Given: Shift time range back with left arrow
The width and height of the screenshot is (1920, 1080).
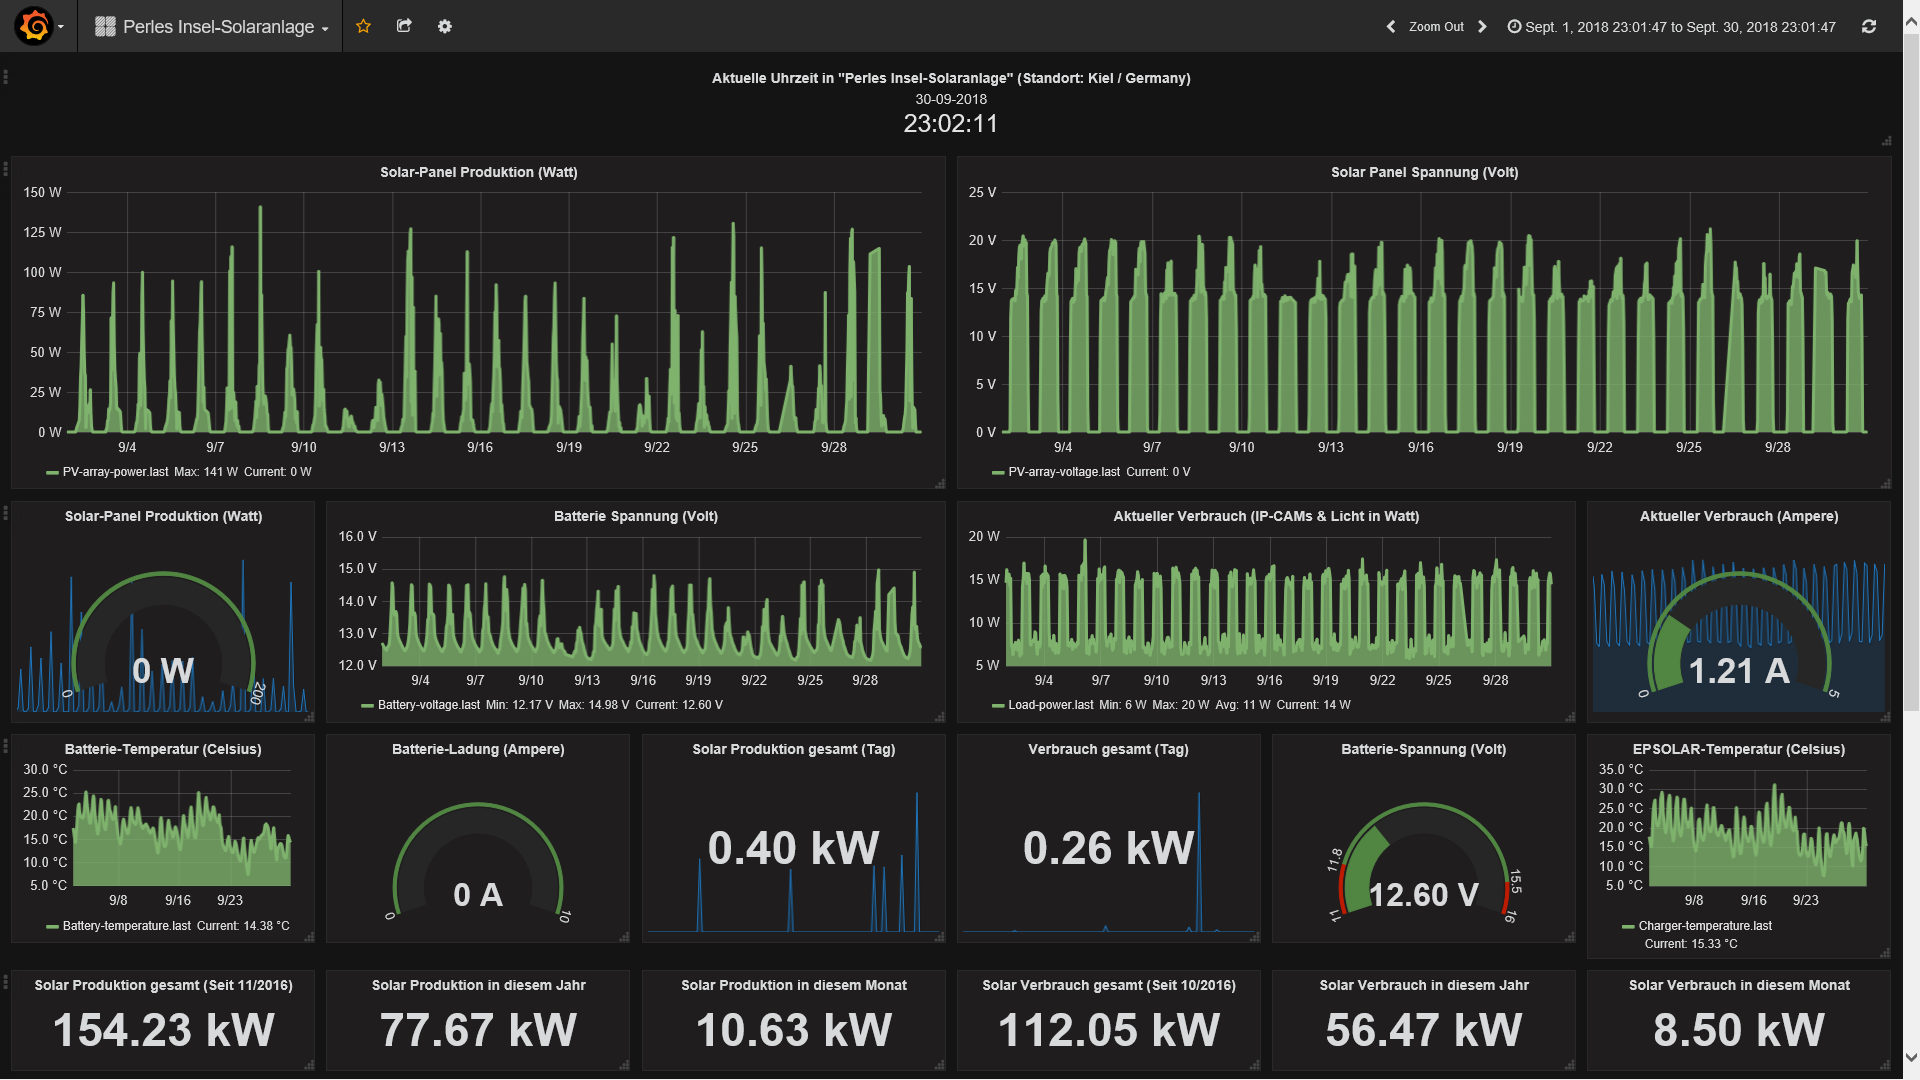Looking at the screenshot, I should tap(1390, 27).
